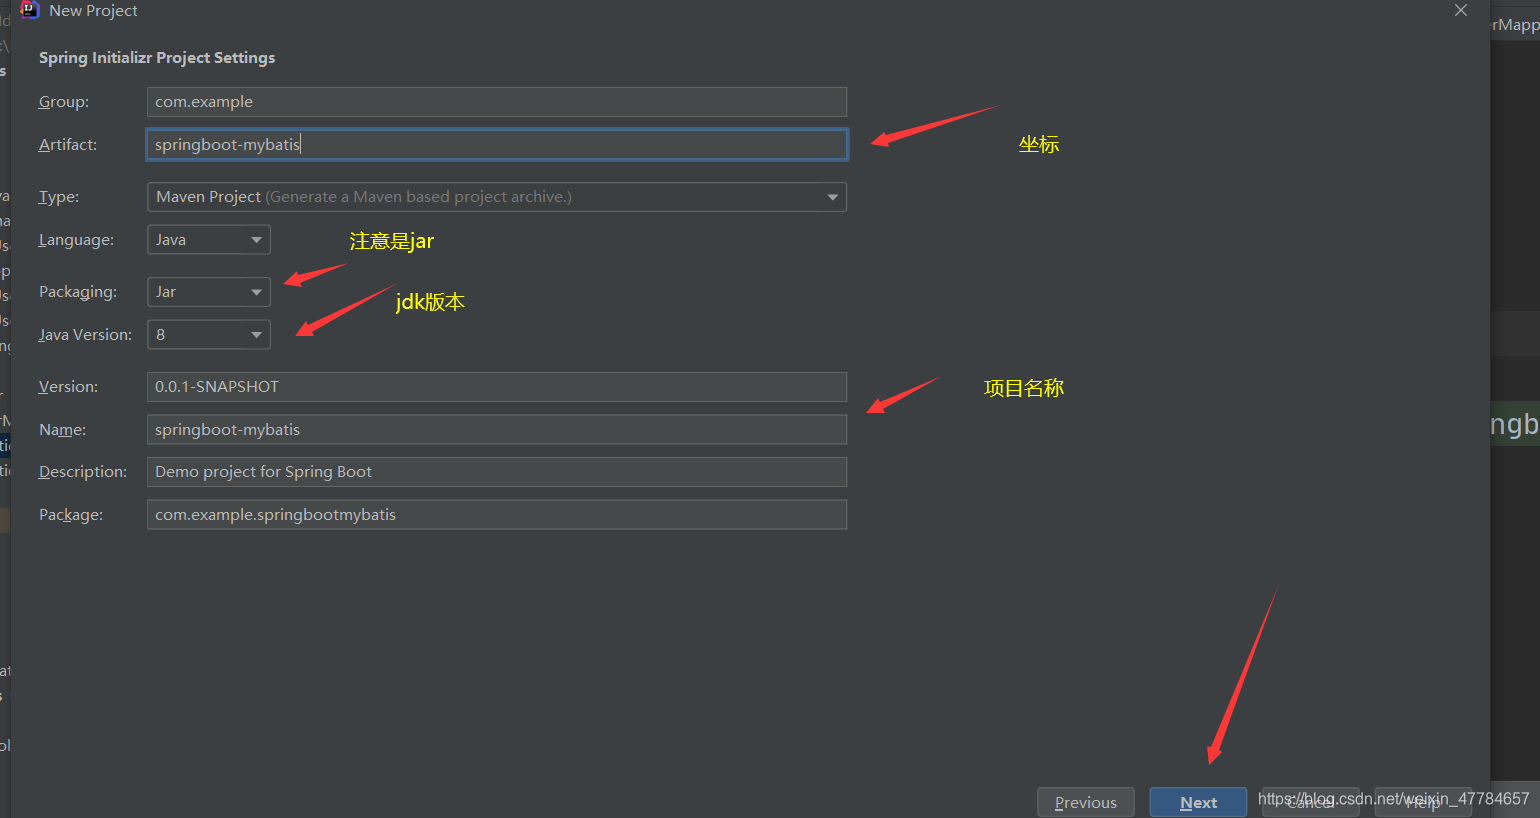Viewport: 1540px width, 818px height.
Task: Close the New Project dialog
Action: 1461,10
